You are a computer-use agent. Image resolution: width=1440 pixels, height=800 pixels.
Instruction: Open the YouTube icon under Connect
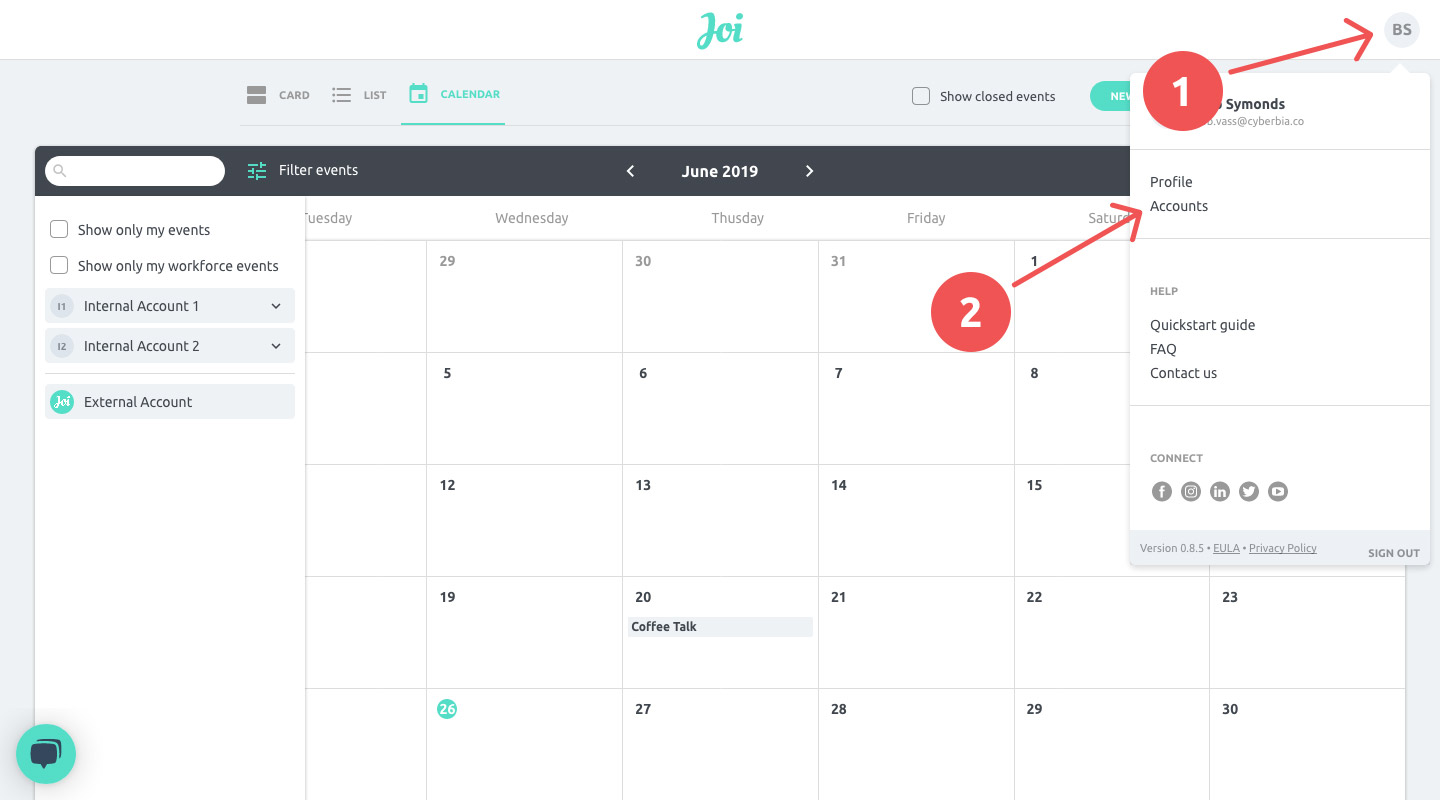(1277, 491)
